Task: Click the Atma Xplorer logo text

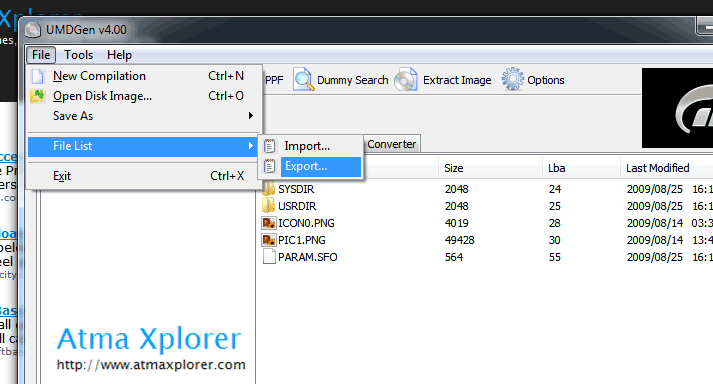Action: point(149,339)
